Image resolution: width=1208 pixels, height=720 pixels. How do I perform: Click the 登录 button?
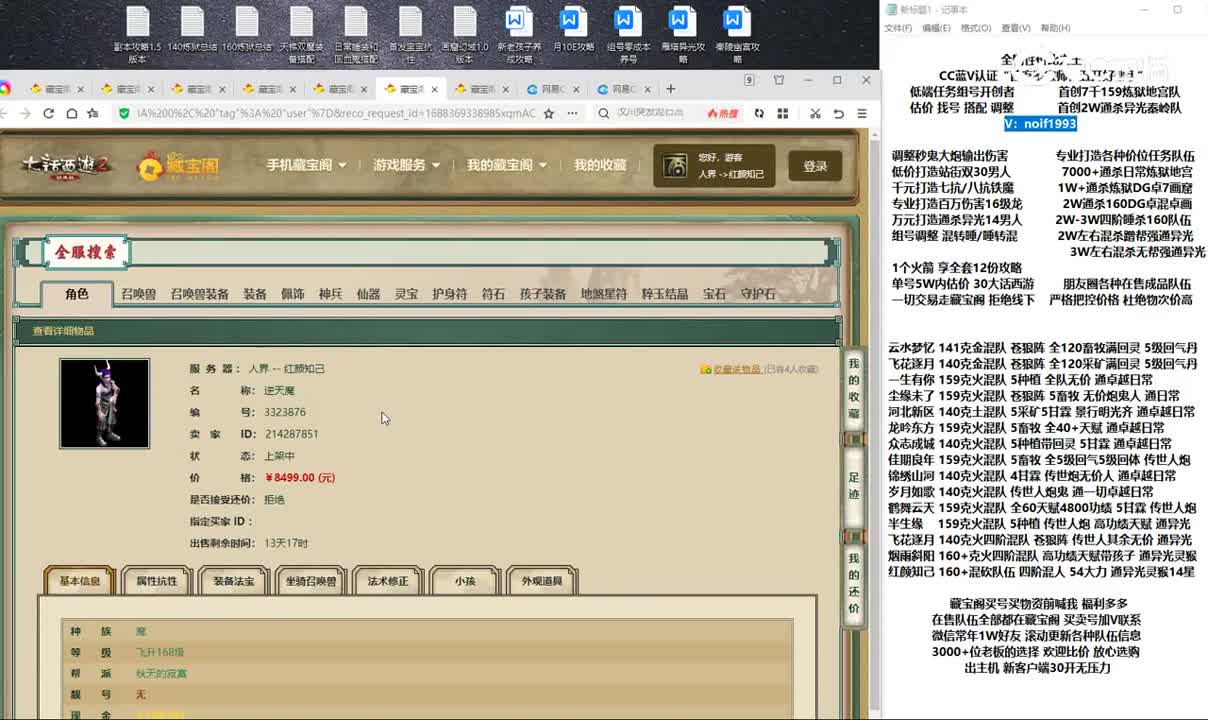click(815, 166)
